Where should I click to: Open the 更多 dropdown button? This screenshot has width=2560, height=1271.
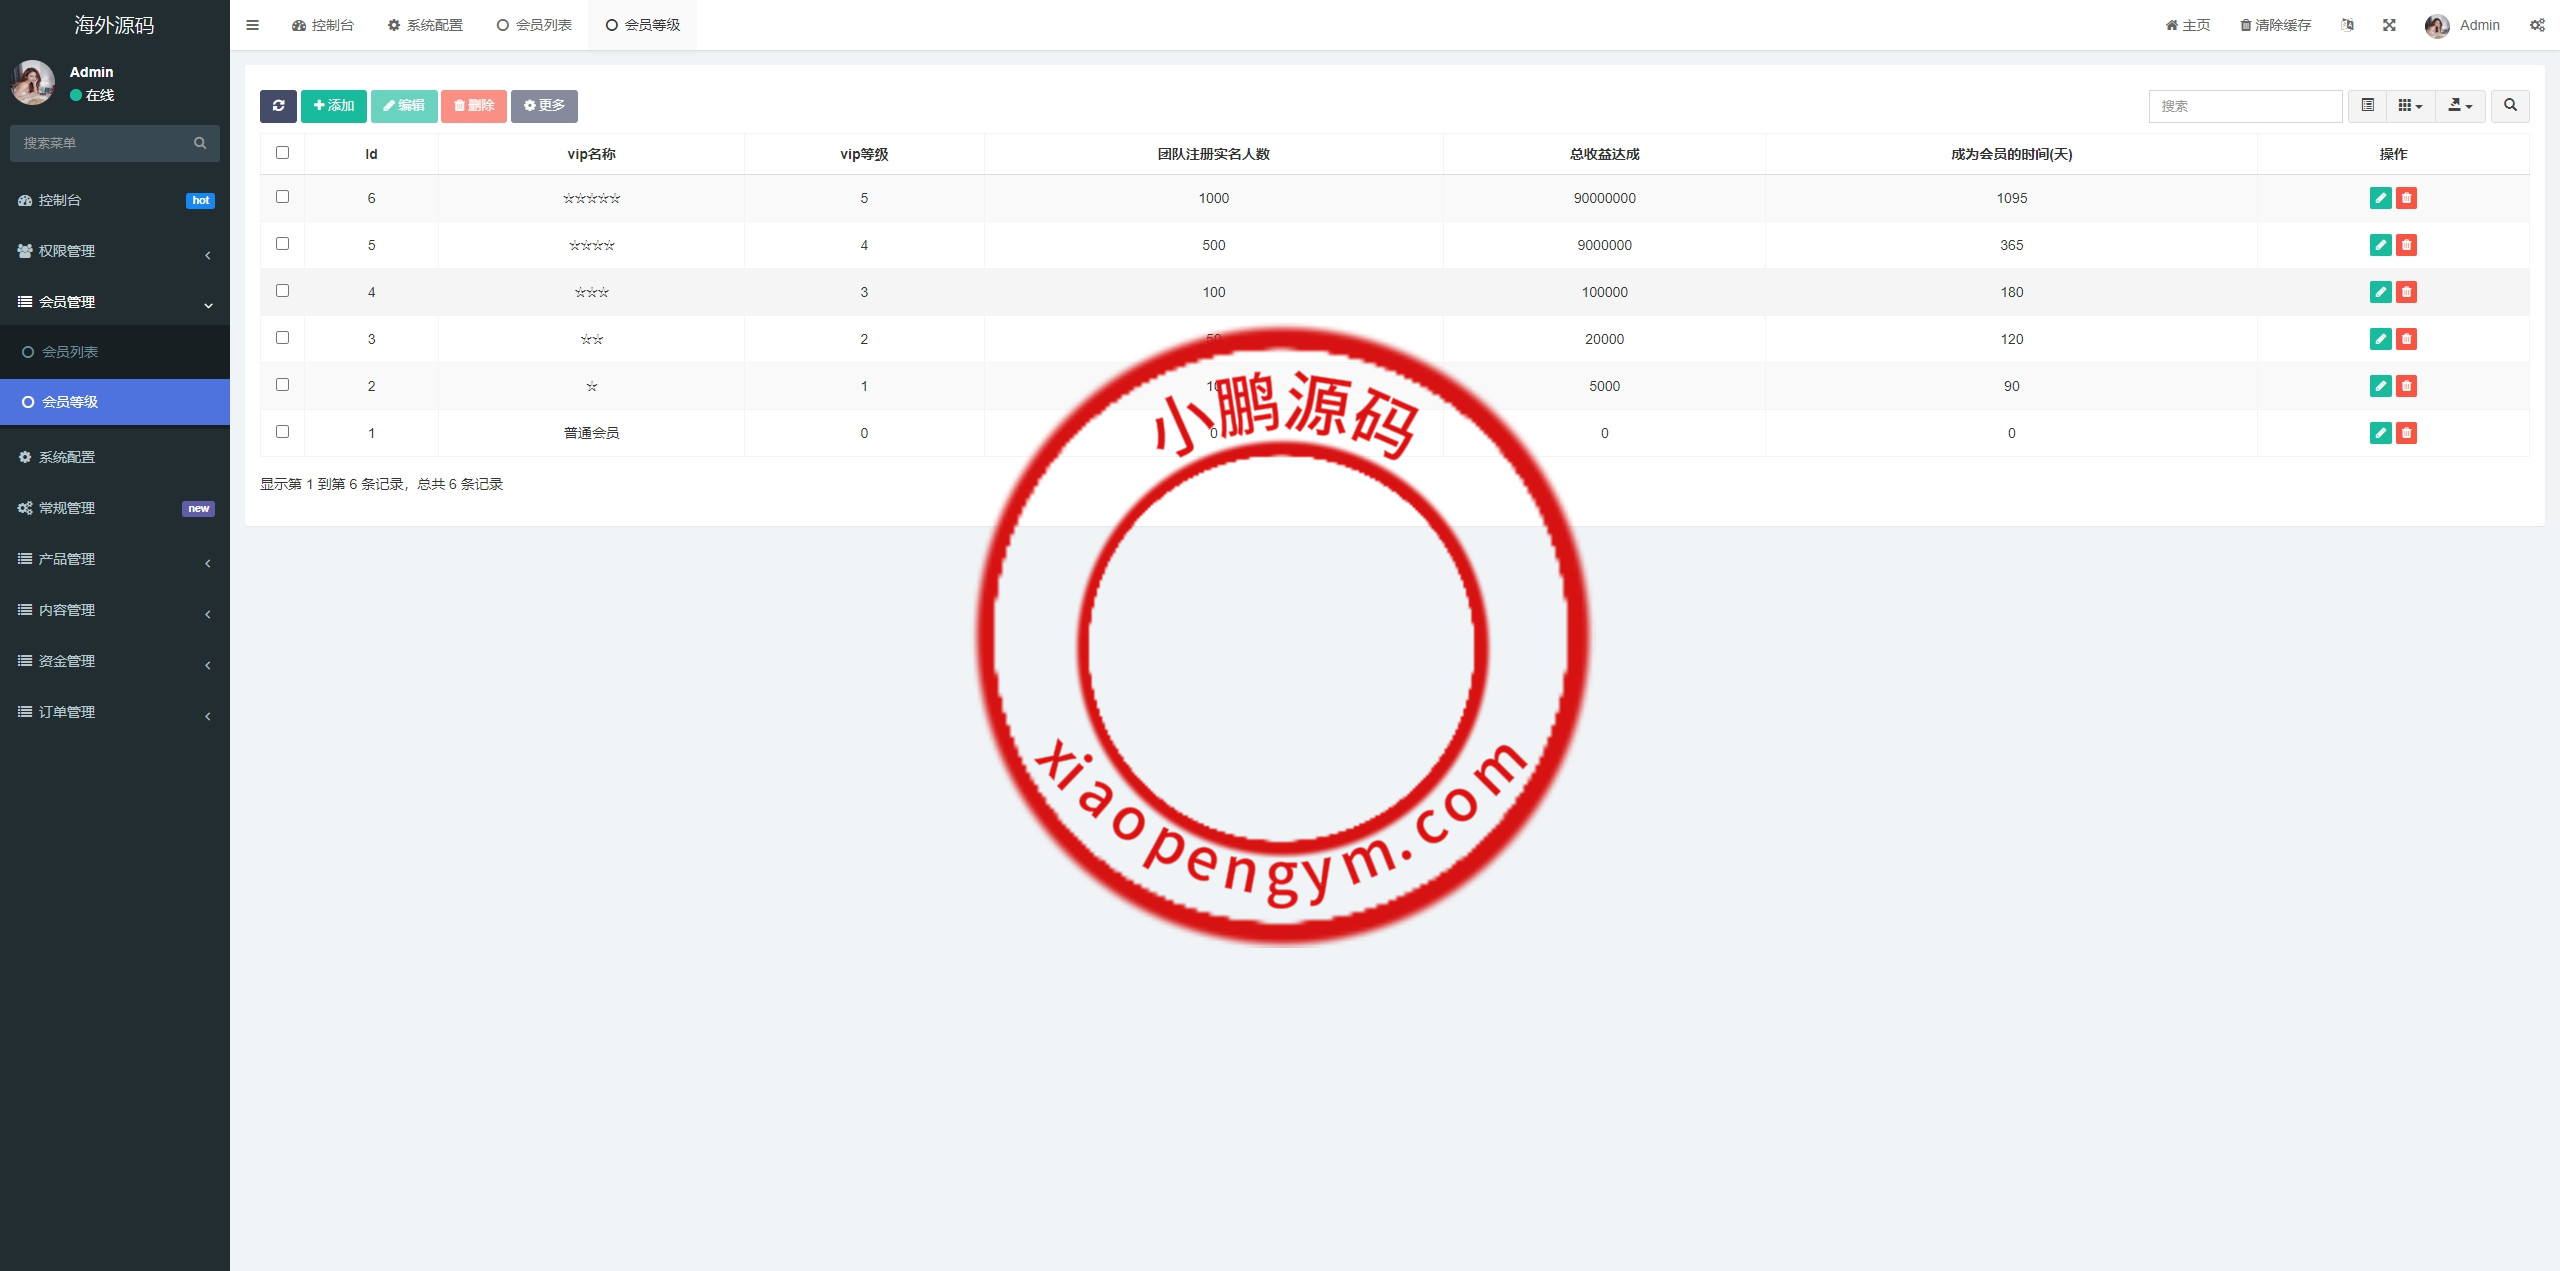[x=544, y=106]
